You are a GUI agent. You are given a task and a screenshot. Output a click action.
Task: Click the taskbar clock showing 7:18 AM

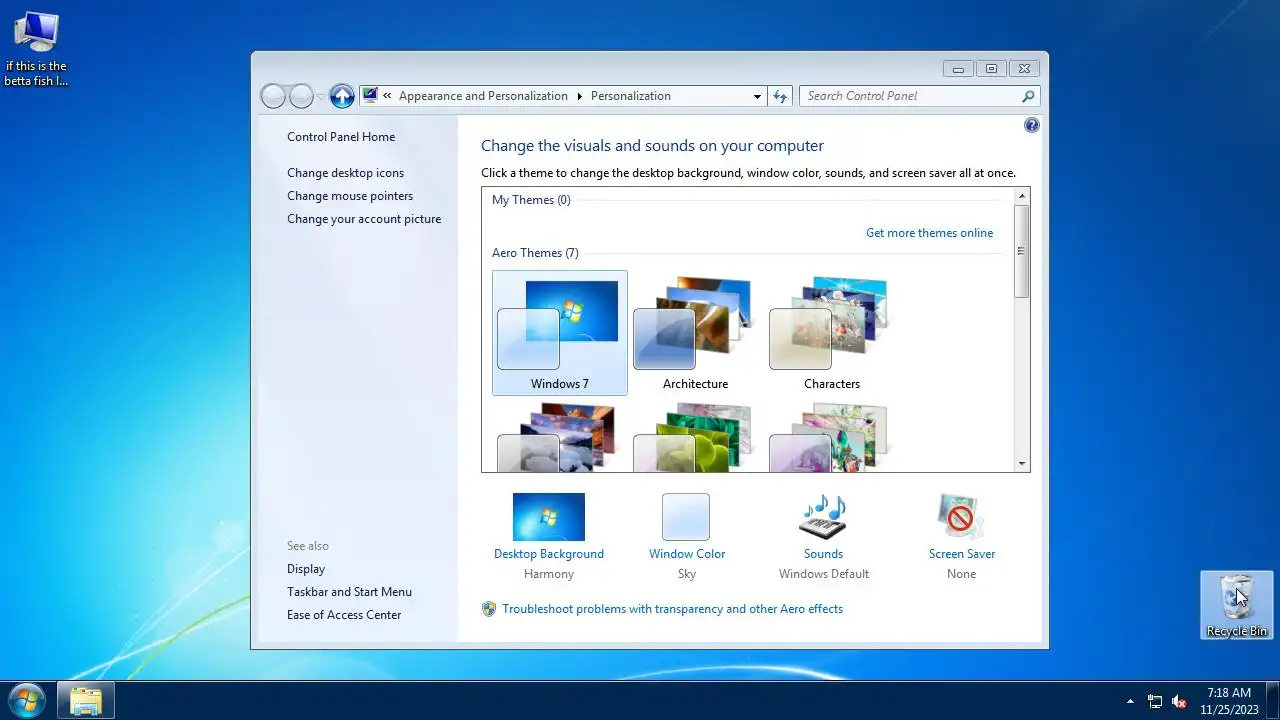coord(1229,701)
